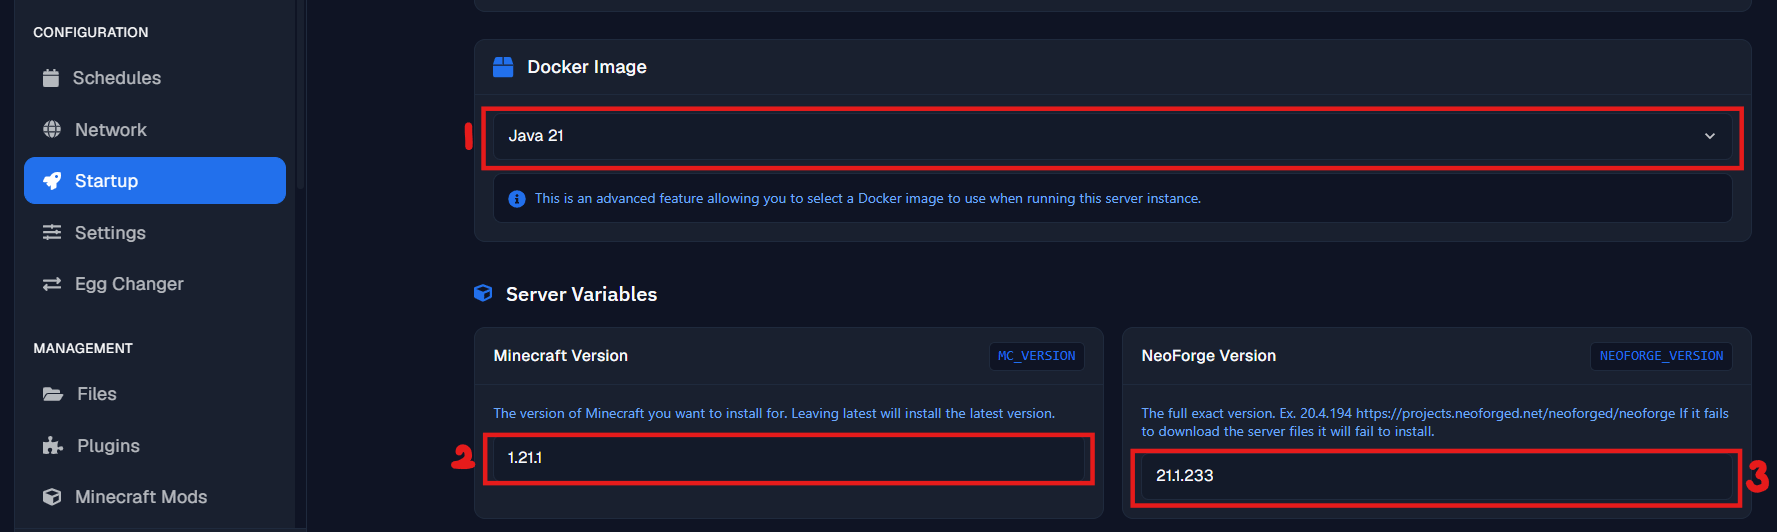Expand the dropdown chevron in Docker Image
Image resolution: width=1777 pixels, height=532 pixels.
click(x=1710, y=136)
